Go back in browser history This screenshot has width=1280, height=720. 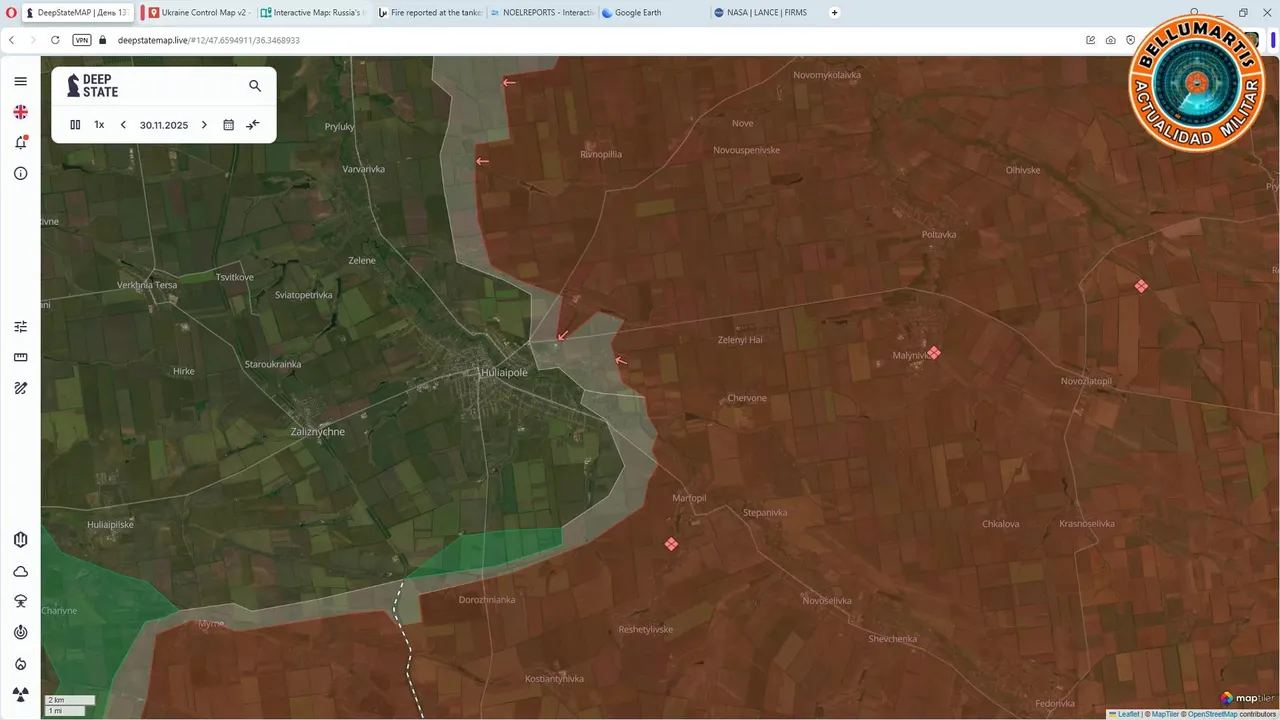(x=11, y=40)
